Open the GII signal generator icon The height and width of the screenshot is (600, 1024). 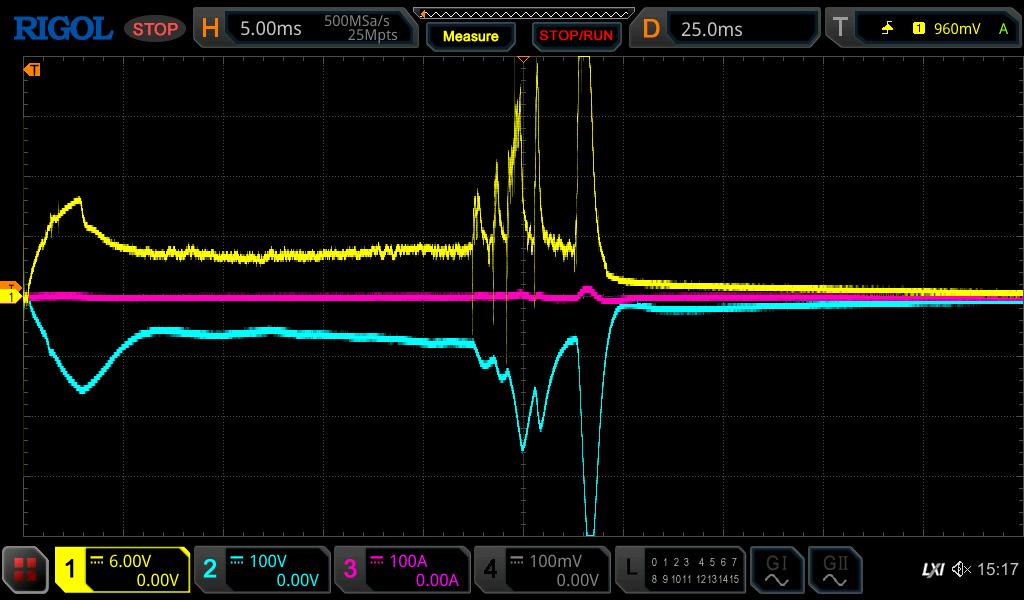tap(834, 570)
